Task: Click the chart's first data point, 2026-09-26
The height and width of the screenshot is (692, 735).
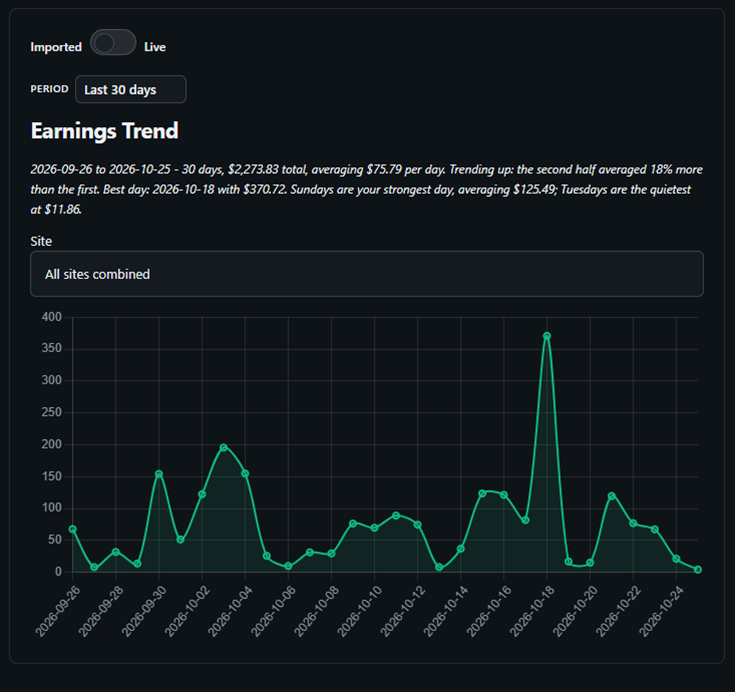Action: click(73, 529)
